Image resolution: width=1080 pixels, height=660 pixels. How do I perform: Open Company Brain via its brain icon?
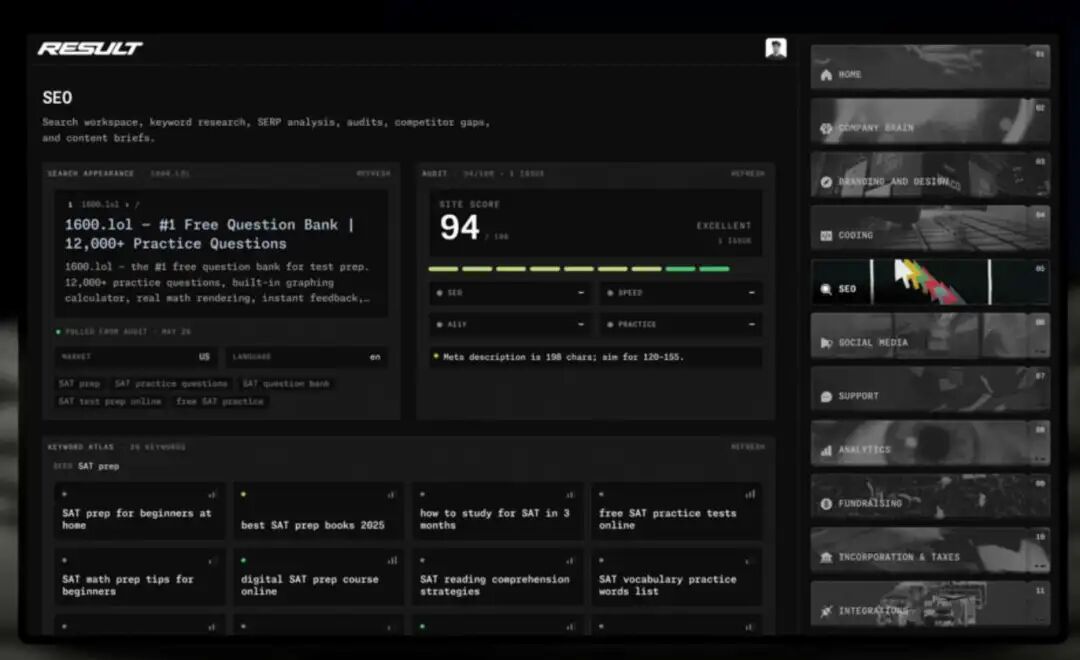click(826, 128)
